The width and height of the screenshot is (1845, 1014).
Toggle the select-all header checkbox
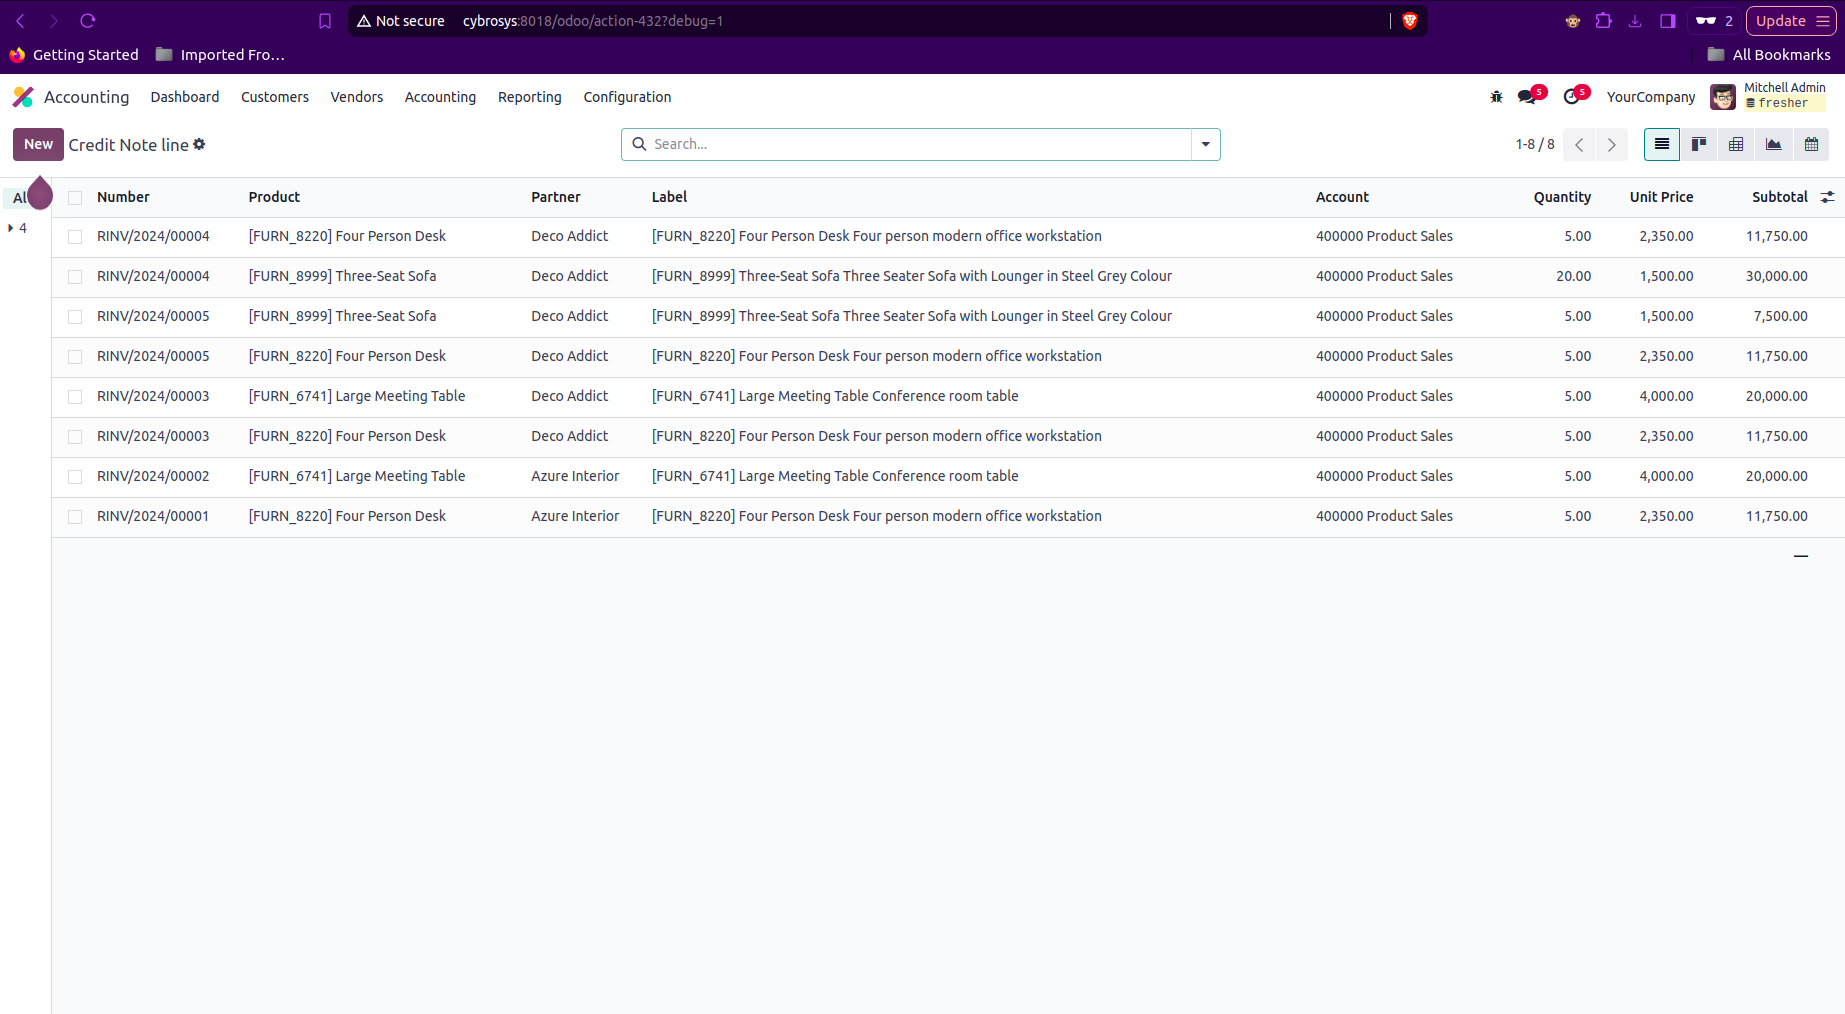[x=75, y=198]
